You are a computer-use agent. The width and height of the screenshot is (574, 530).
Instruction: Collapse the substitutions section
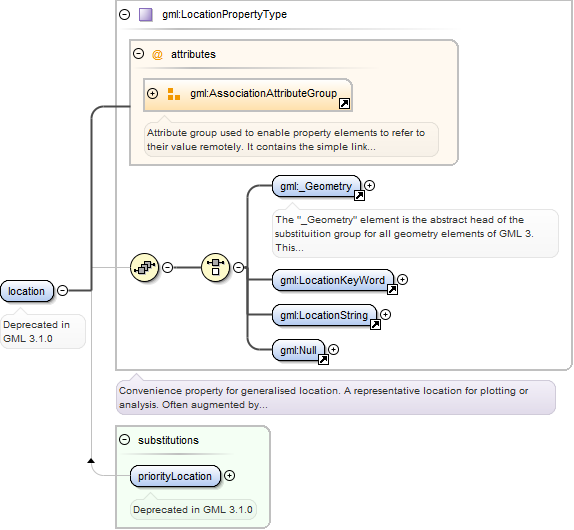(x=124, y=440)
